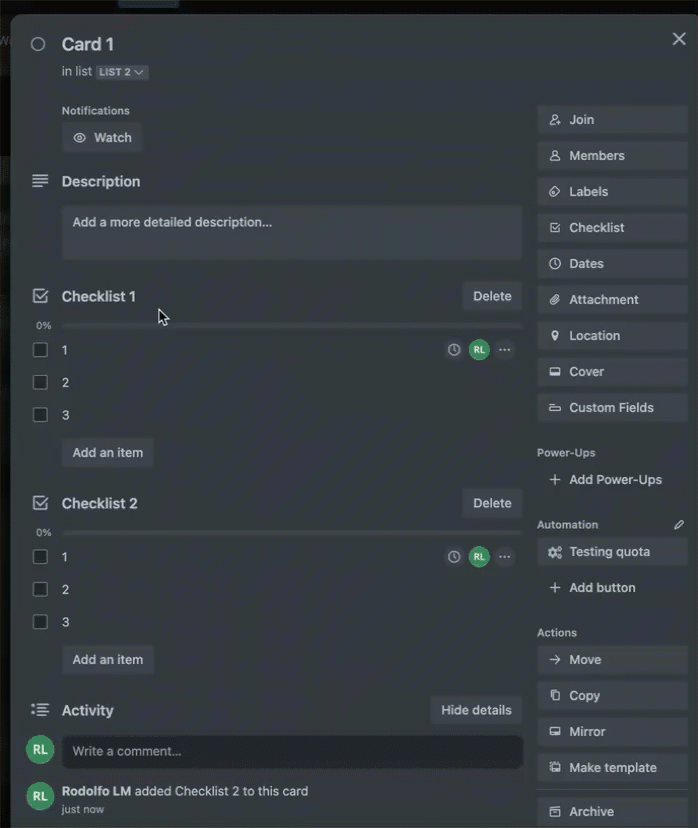Viewport: 698px width, 828px height.
Task: Click Add an item under Checklist 2
Action: 108,660
